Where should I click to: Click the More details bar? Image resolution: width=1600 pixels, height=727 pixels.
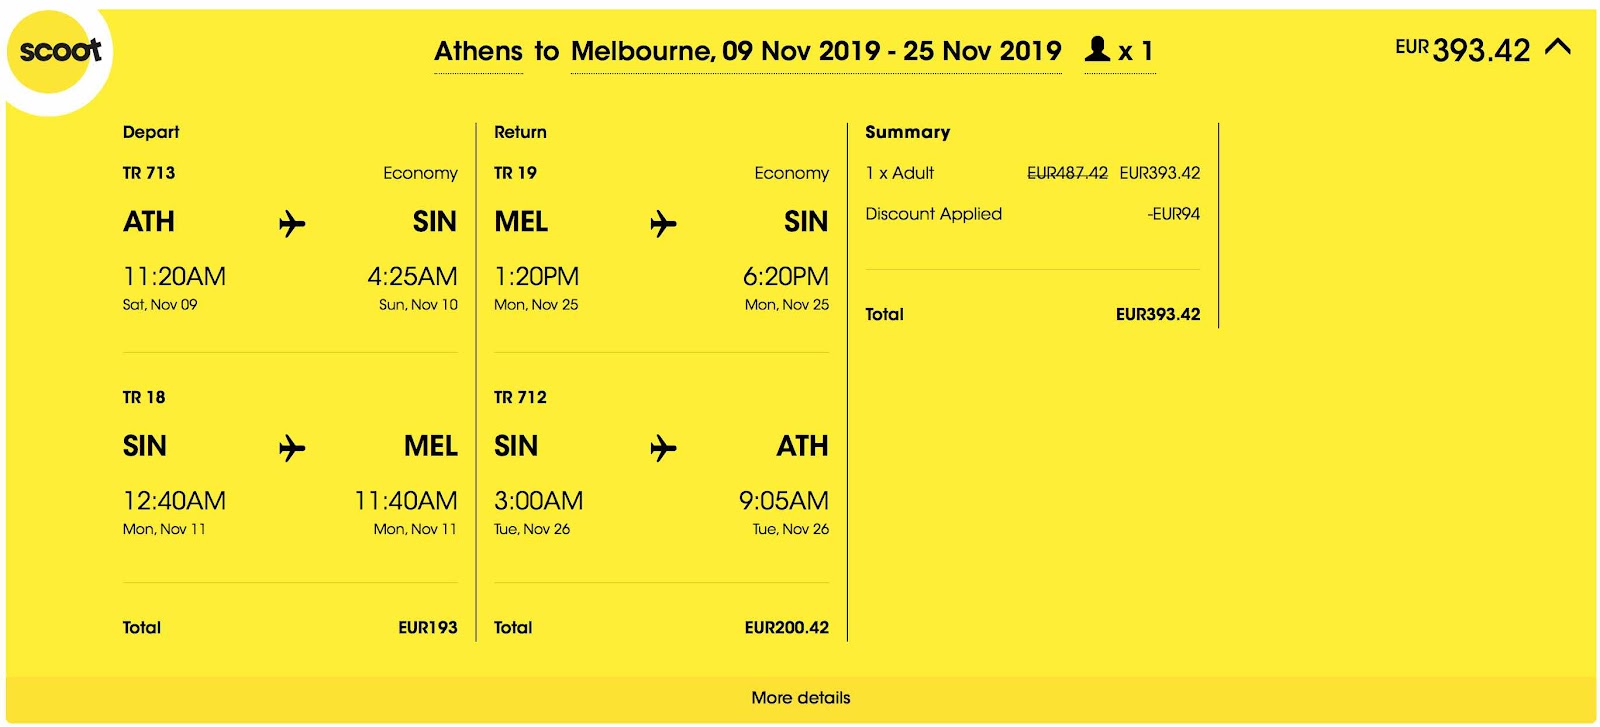click(800, 698)
